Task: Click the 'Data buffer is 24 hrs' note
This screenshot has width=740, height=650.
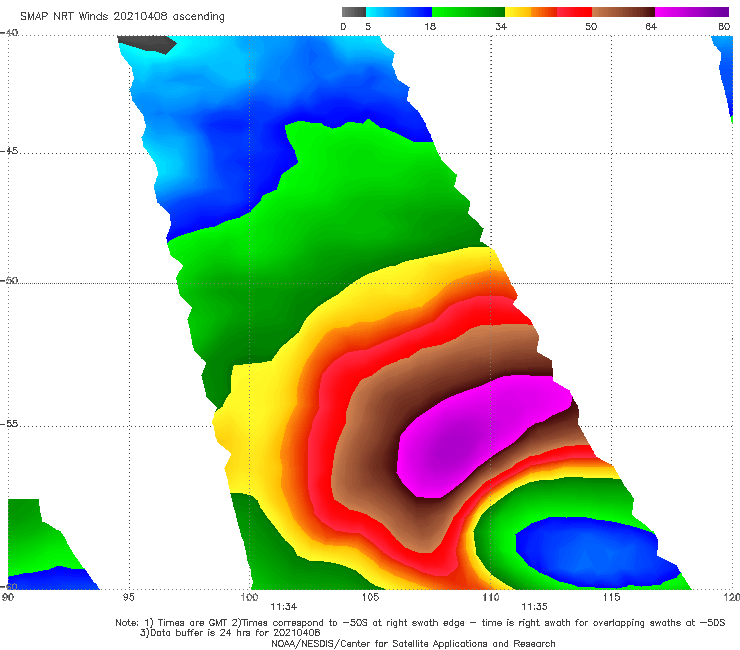Action: pos(230,633)
